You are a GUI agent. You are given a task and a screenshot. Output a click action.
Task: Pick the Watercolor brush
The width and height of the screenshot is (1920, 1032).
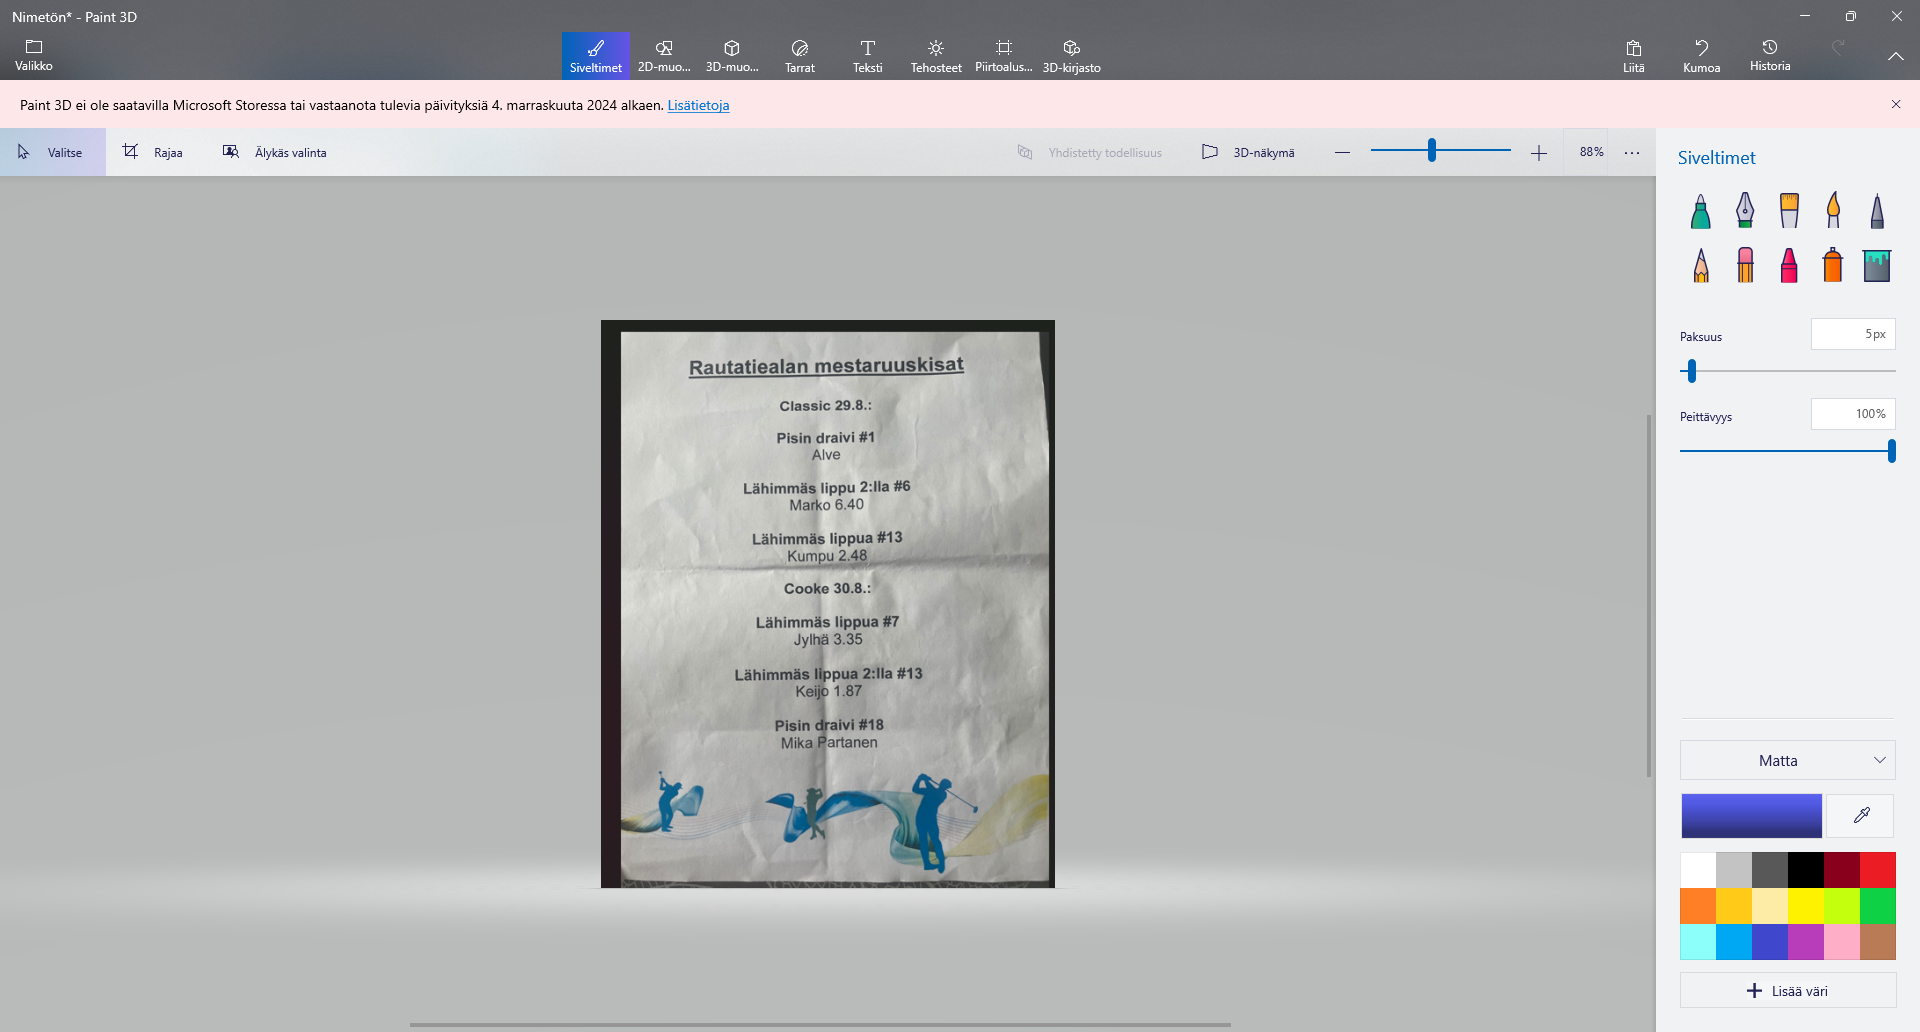[x=1833, y=211]
